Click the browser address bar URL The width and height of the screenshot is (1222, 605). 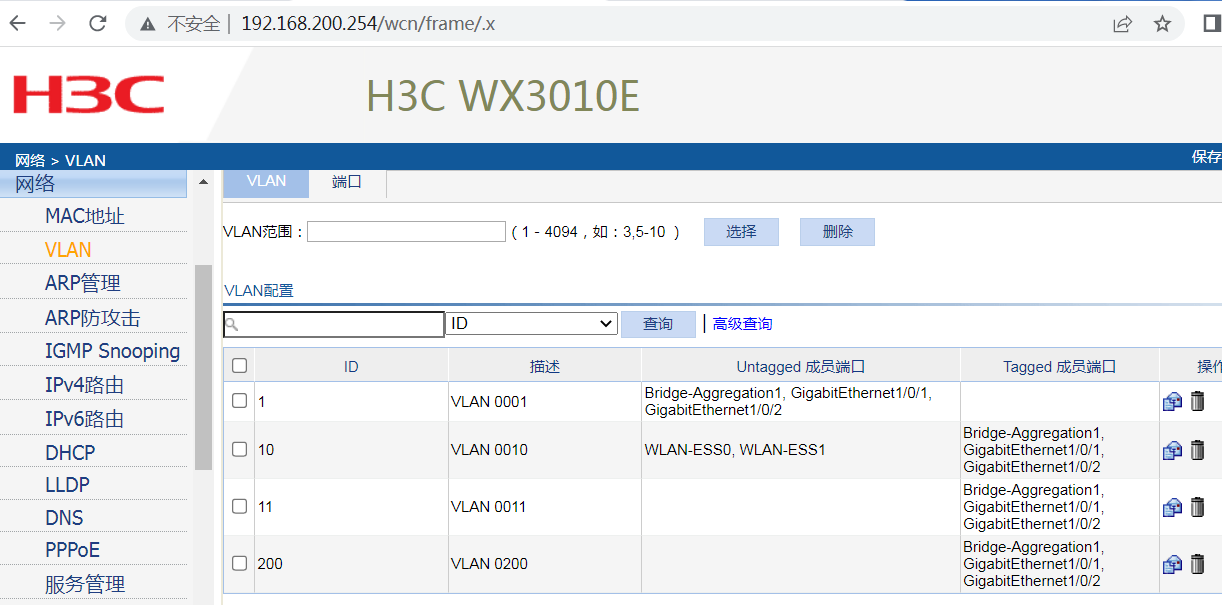click(x=368, y=24)
